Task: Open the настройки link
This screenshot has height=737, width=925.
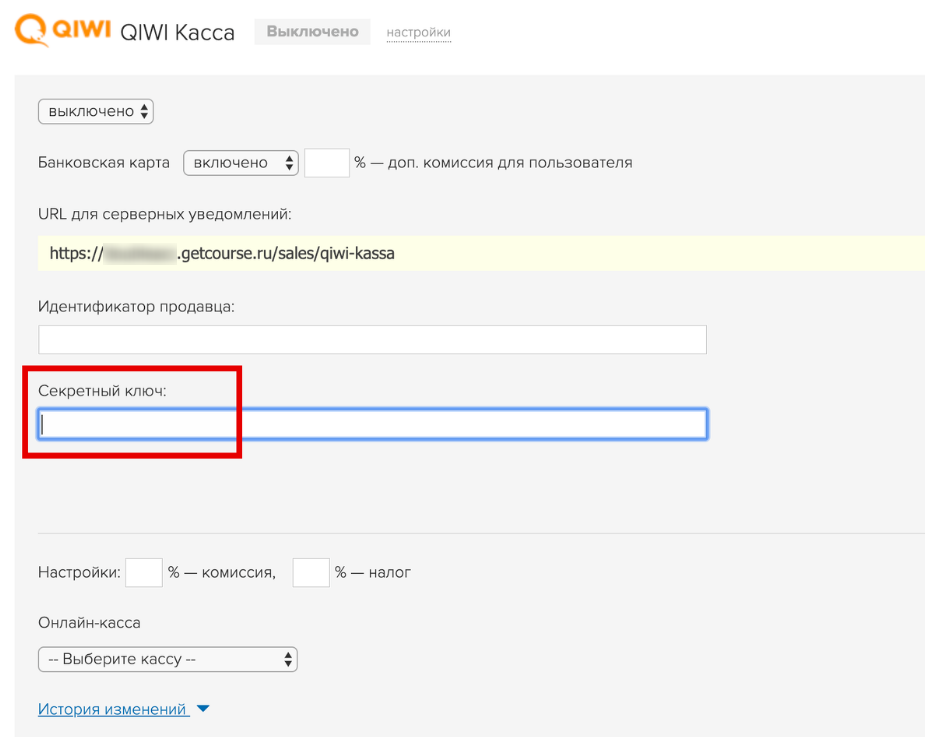Action: tap(418, 32)
